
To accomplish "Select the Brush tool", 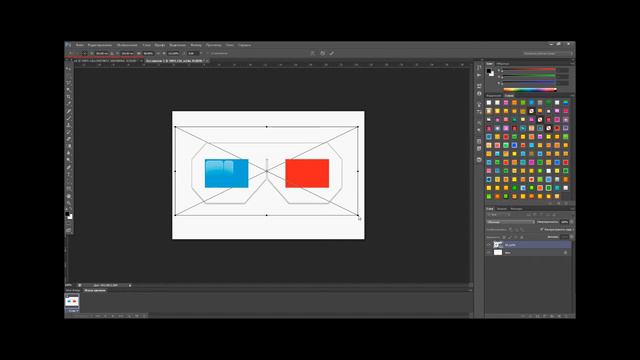I will pos(68,118).
